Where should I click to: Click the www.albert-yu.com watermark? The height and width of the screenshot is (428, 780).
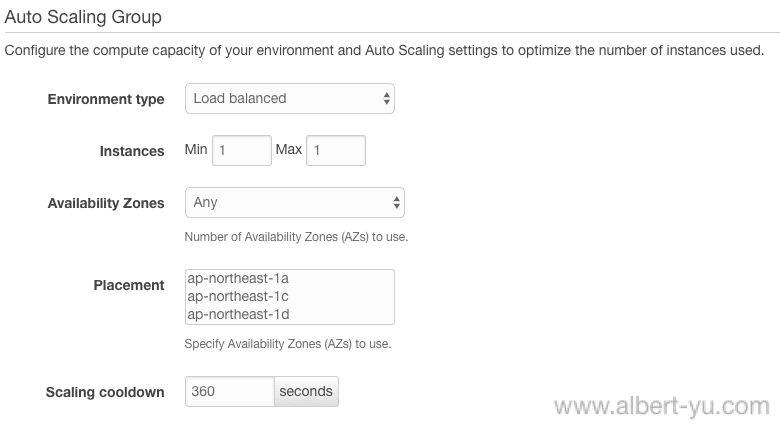(x=662, y=406)
